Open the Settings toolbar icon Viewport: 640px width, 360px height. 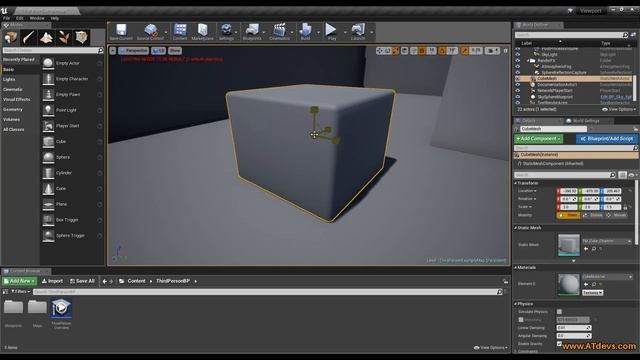[226, 32]
